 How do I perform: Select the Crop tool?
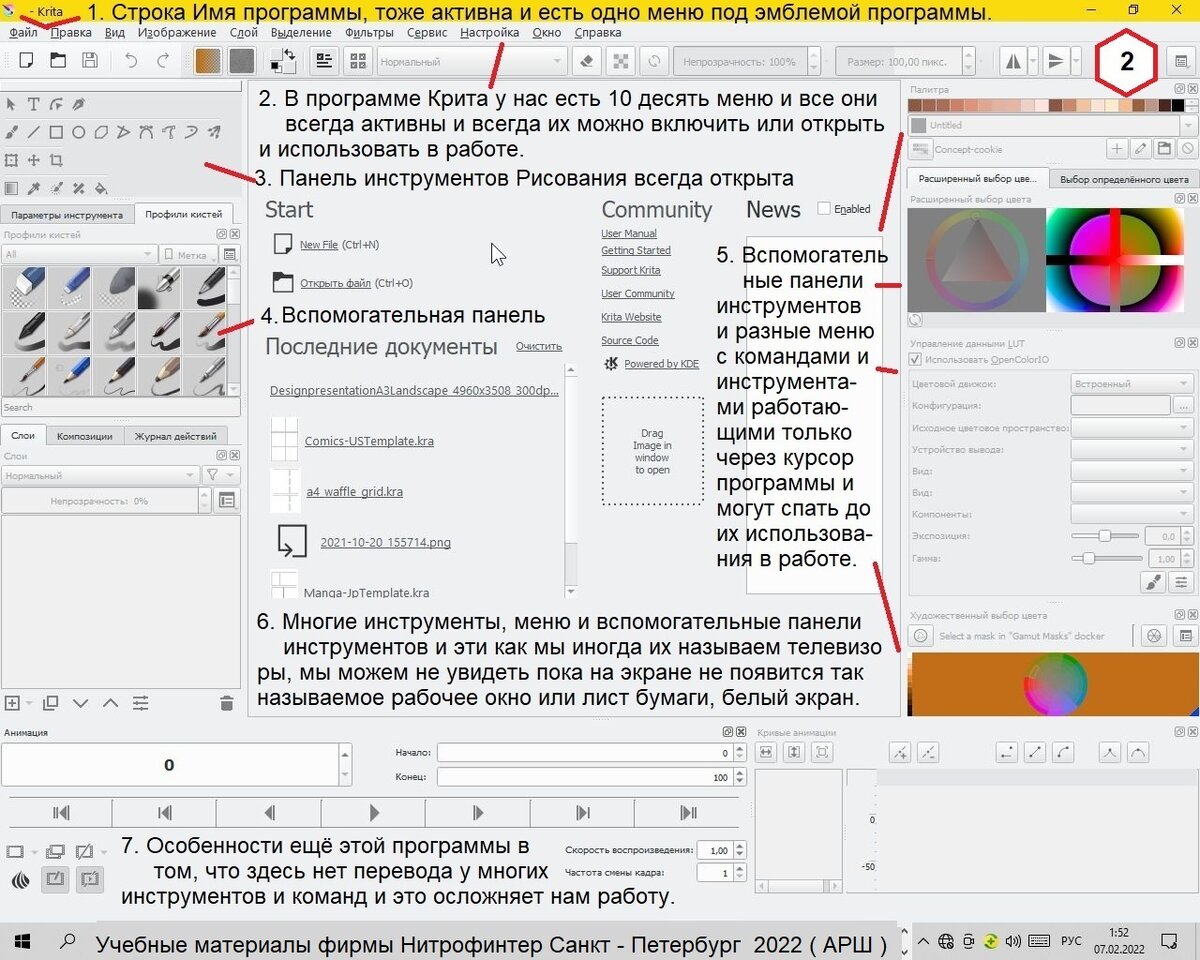click(56, 160)
